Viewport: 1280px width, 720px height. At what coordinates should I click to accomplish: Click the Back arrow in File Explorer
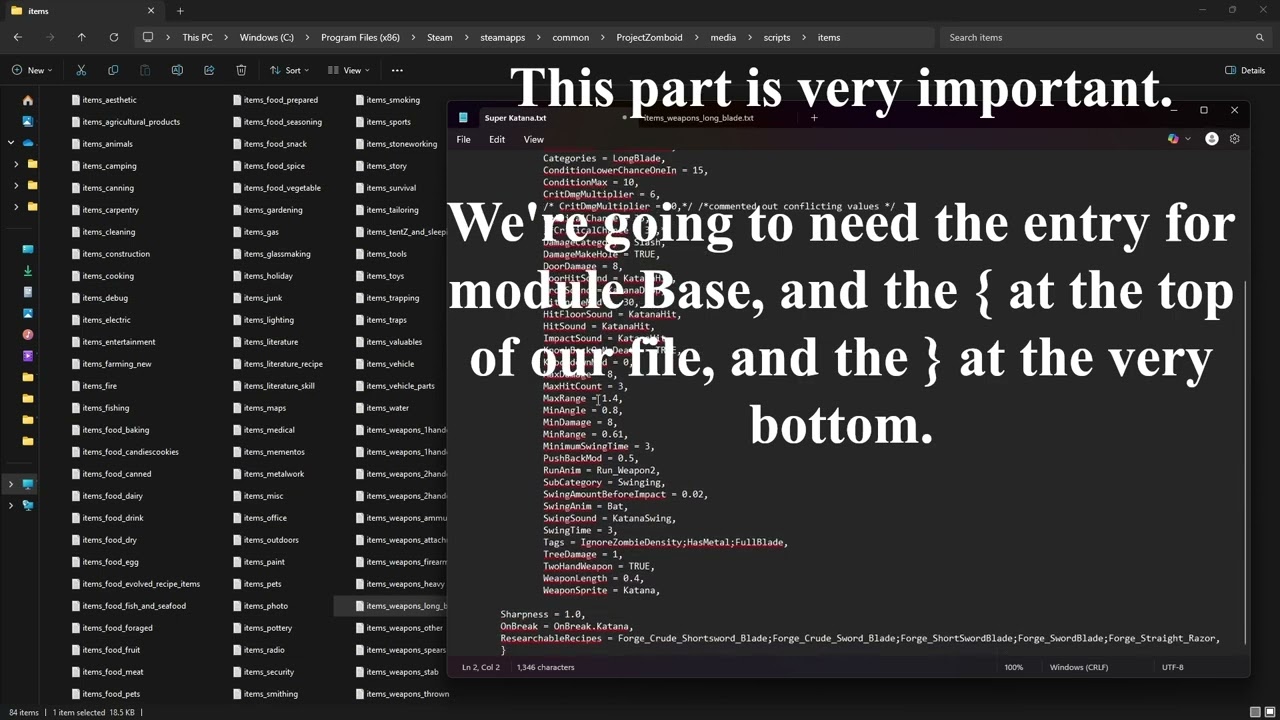click(x=18, y=37)
